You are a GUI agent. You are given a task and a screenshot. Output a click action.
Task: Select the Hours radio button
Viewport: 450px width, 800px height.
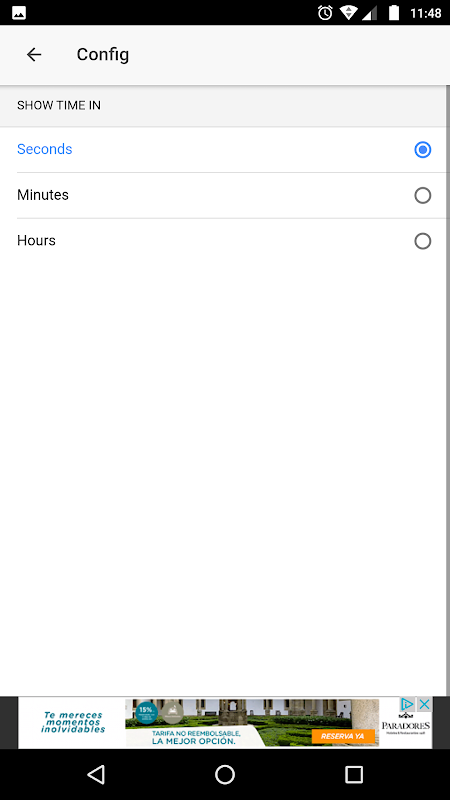[422, 241]
